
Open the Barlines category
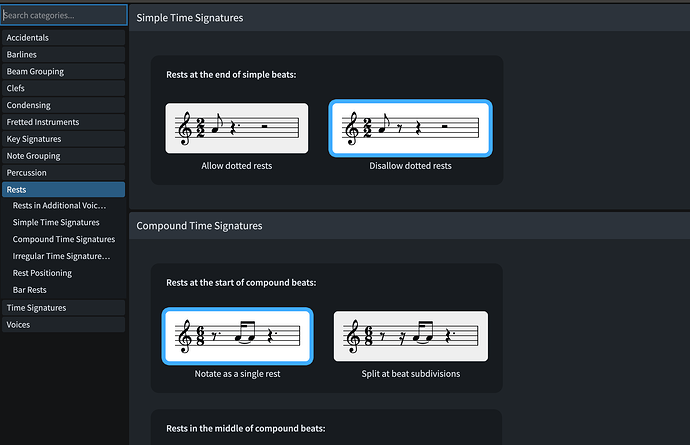tap(63, 55)
